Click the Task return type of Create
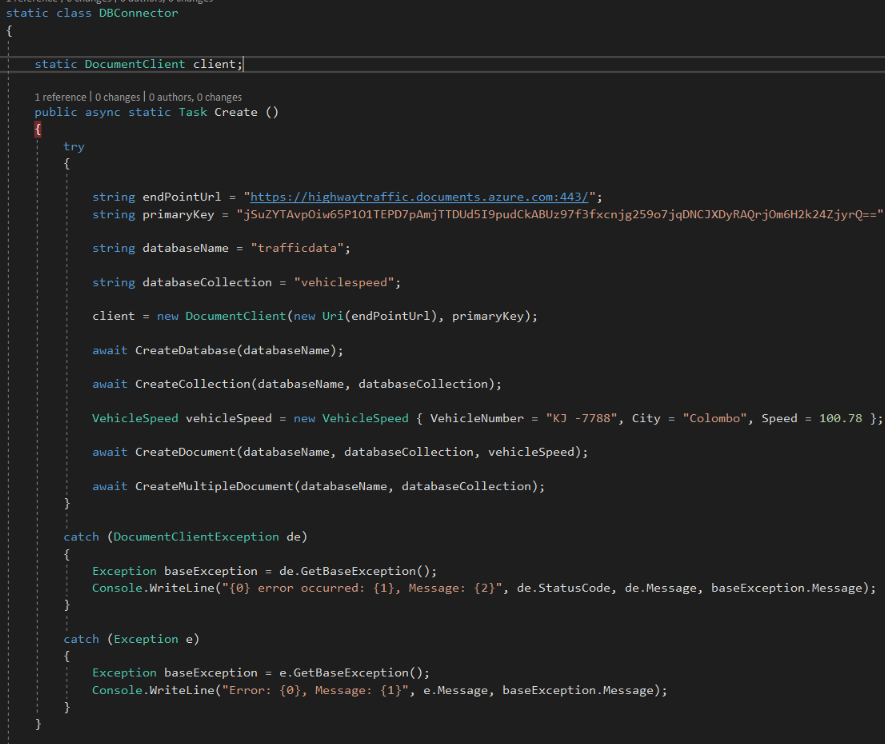Screen dimensions: 885x744 pyautogui.click(x=193, y=112)
